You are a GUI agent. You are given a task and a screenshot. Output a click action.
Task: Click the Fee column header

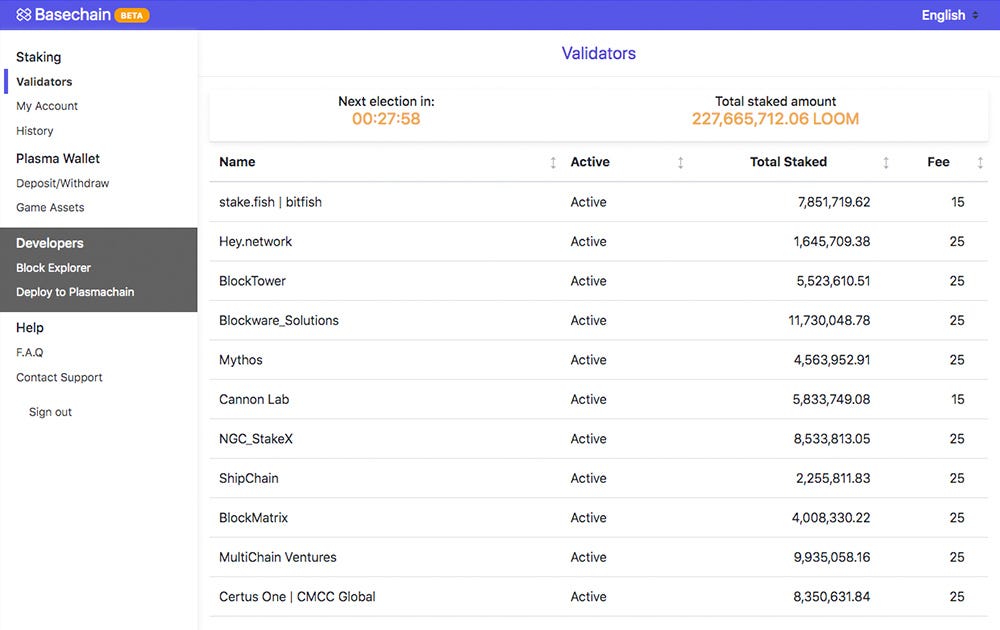pos(938,162)
